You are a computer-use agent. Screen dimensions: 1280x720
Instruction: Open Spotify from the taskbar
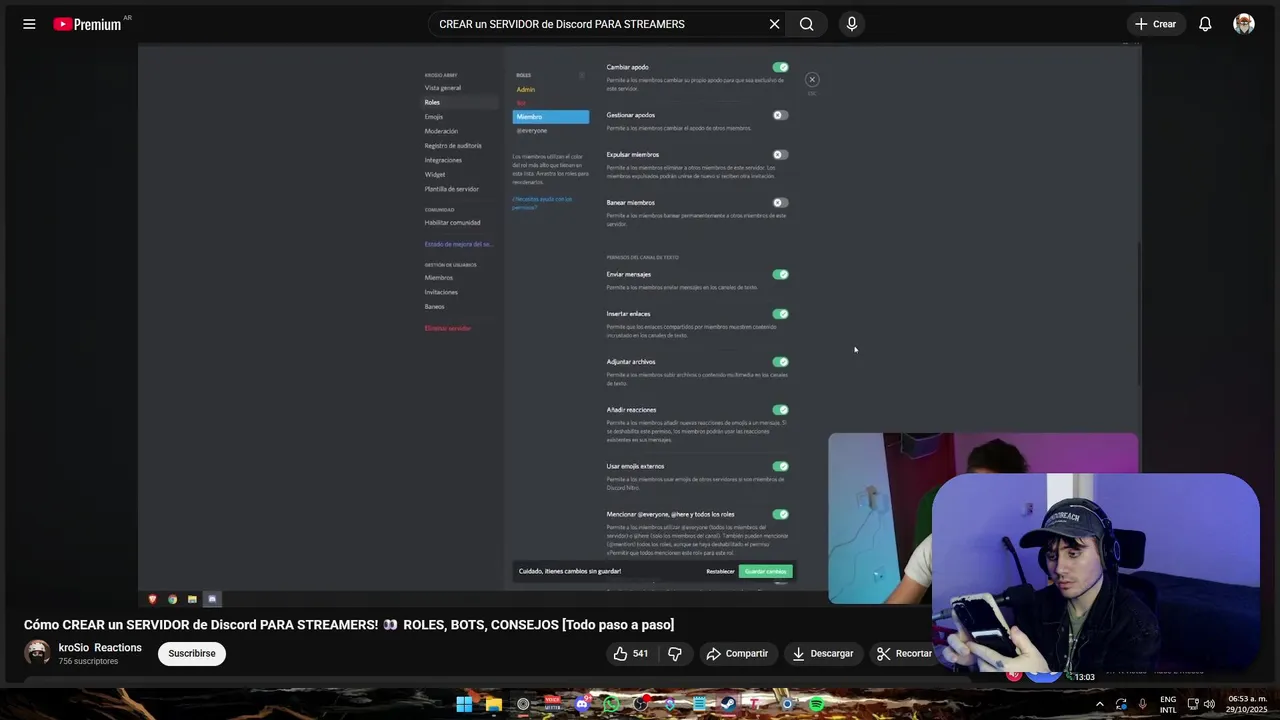point(816,704)
